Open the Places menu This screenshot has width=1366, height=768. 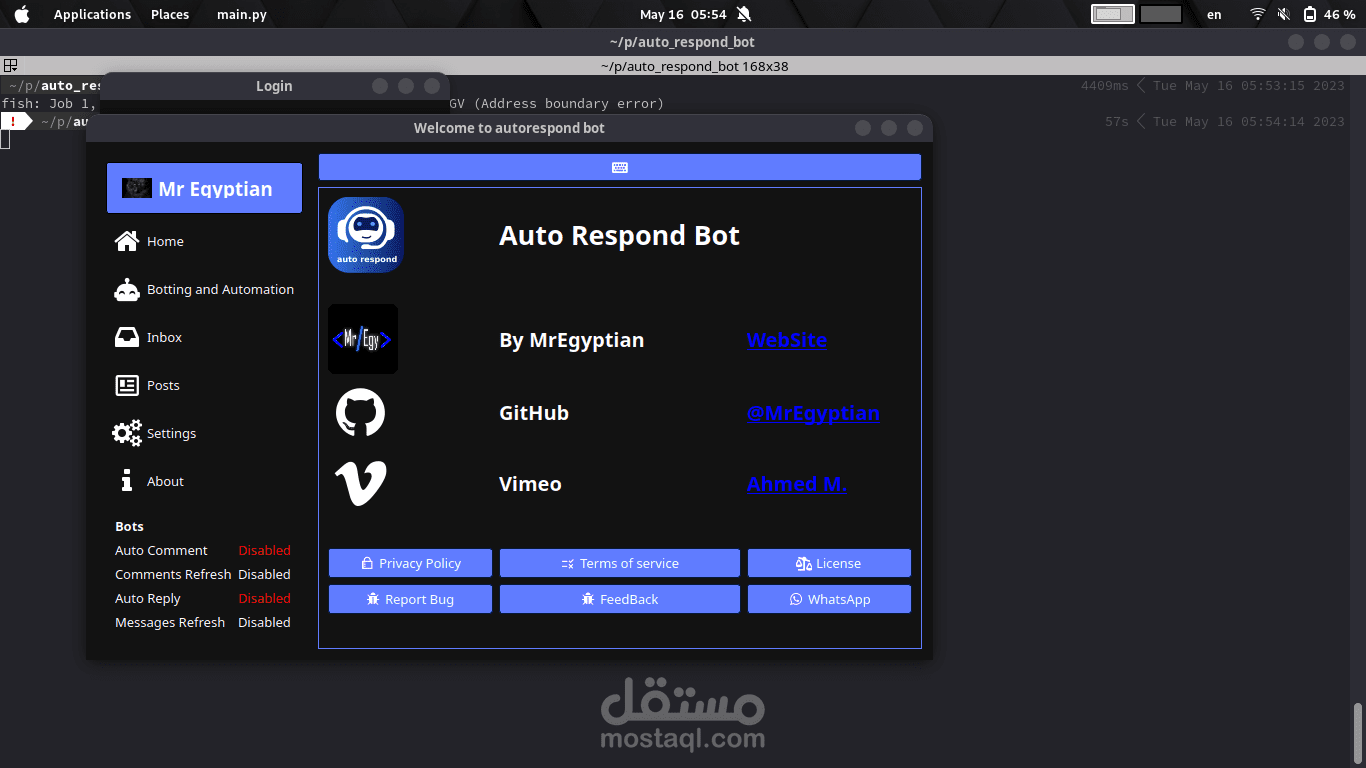pos(170,14)
